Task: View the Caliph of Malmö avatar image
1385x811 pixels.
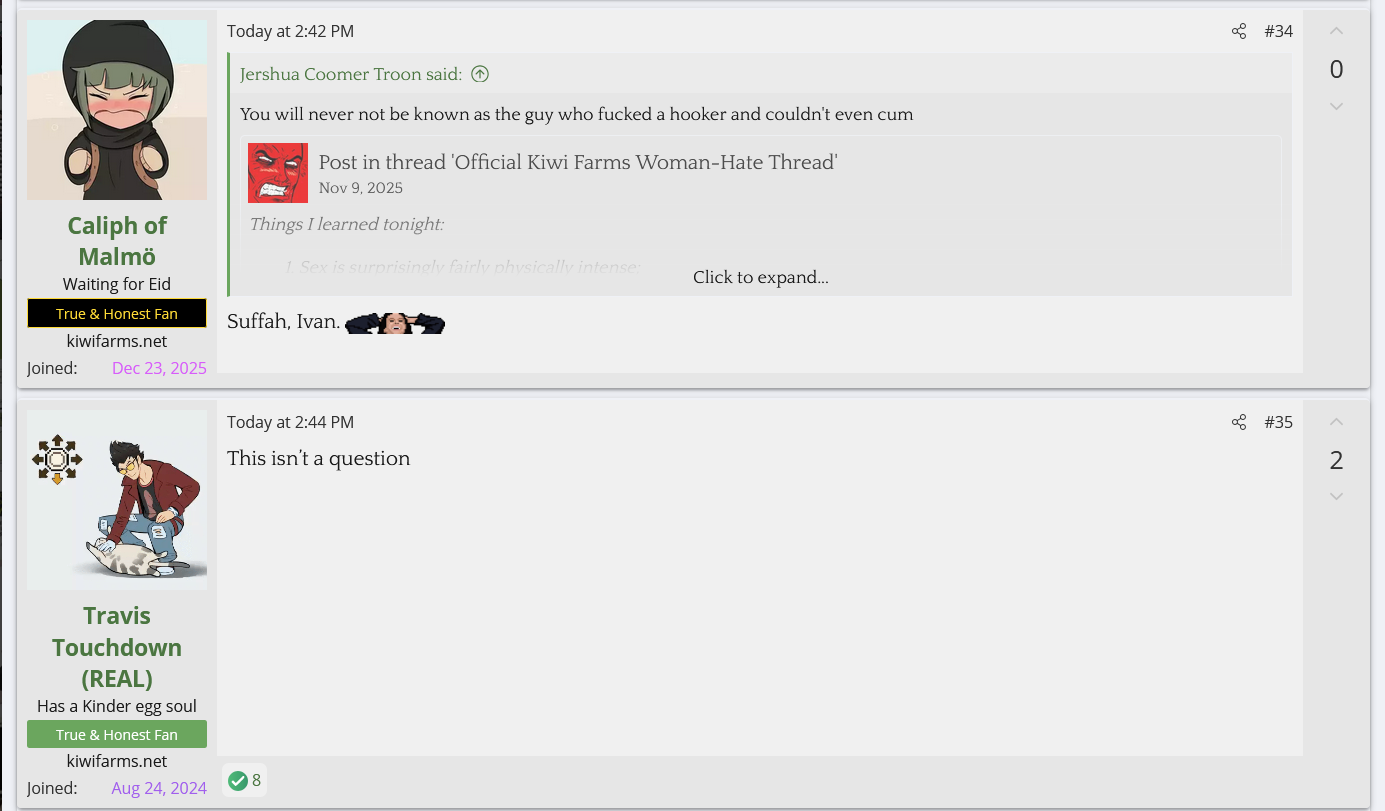Action: click(x=117, y=110)
